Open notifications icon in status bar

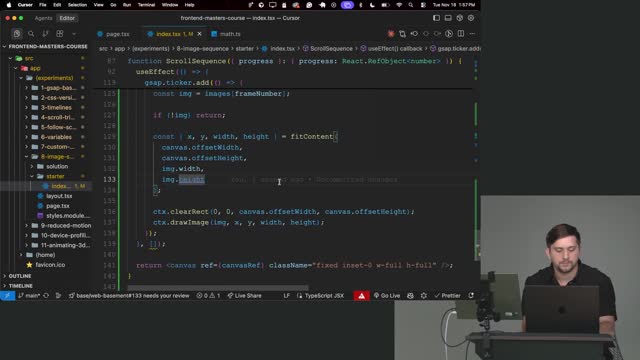[x=471, y=296]
